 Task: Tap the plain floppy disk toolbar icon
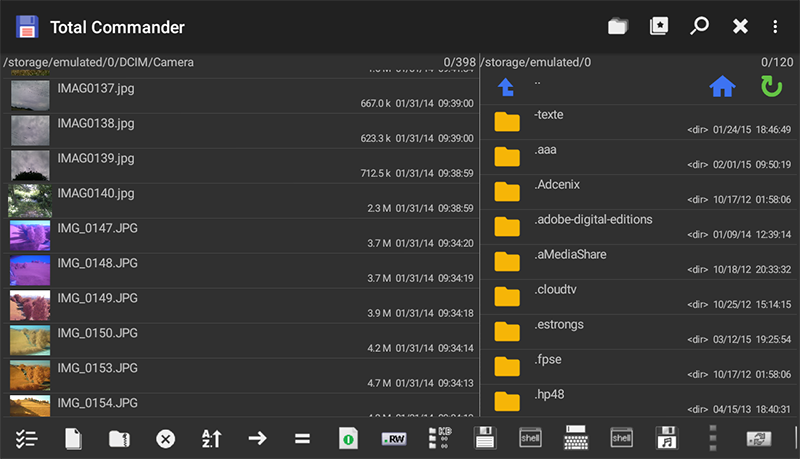(x=485, y=438)
